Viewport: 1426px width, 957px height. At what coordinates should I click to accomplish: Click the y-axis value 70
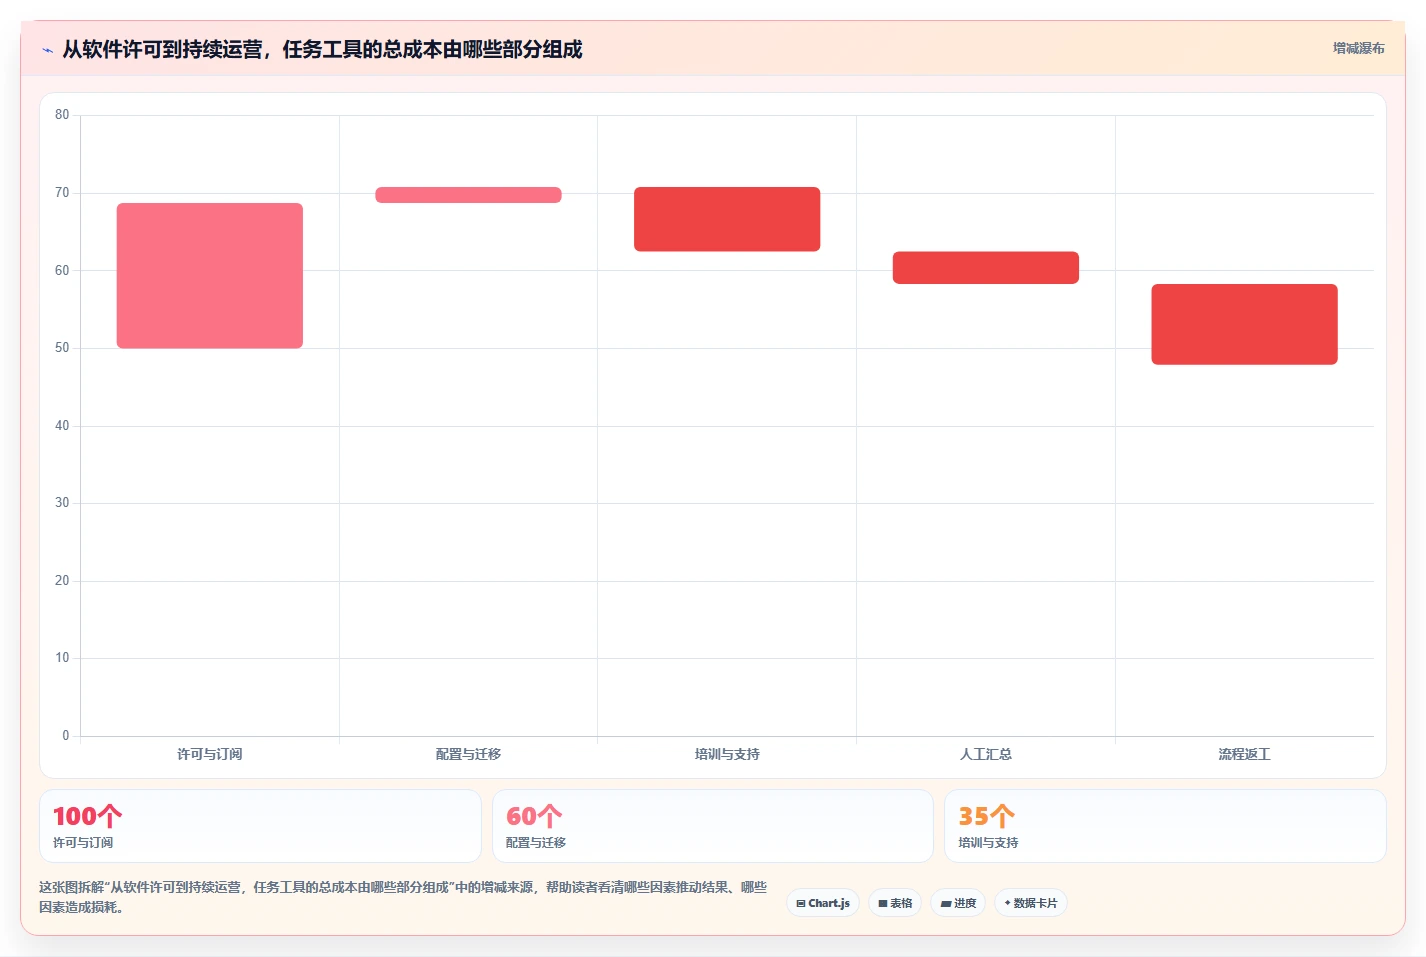(x=62, y=193)
